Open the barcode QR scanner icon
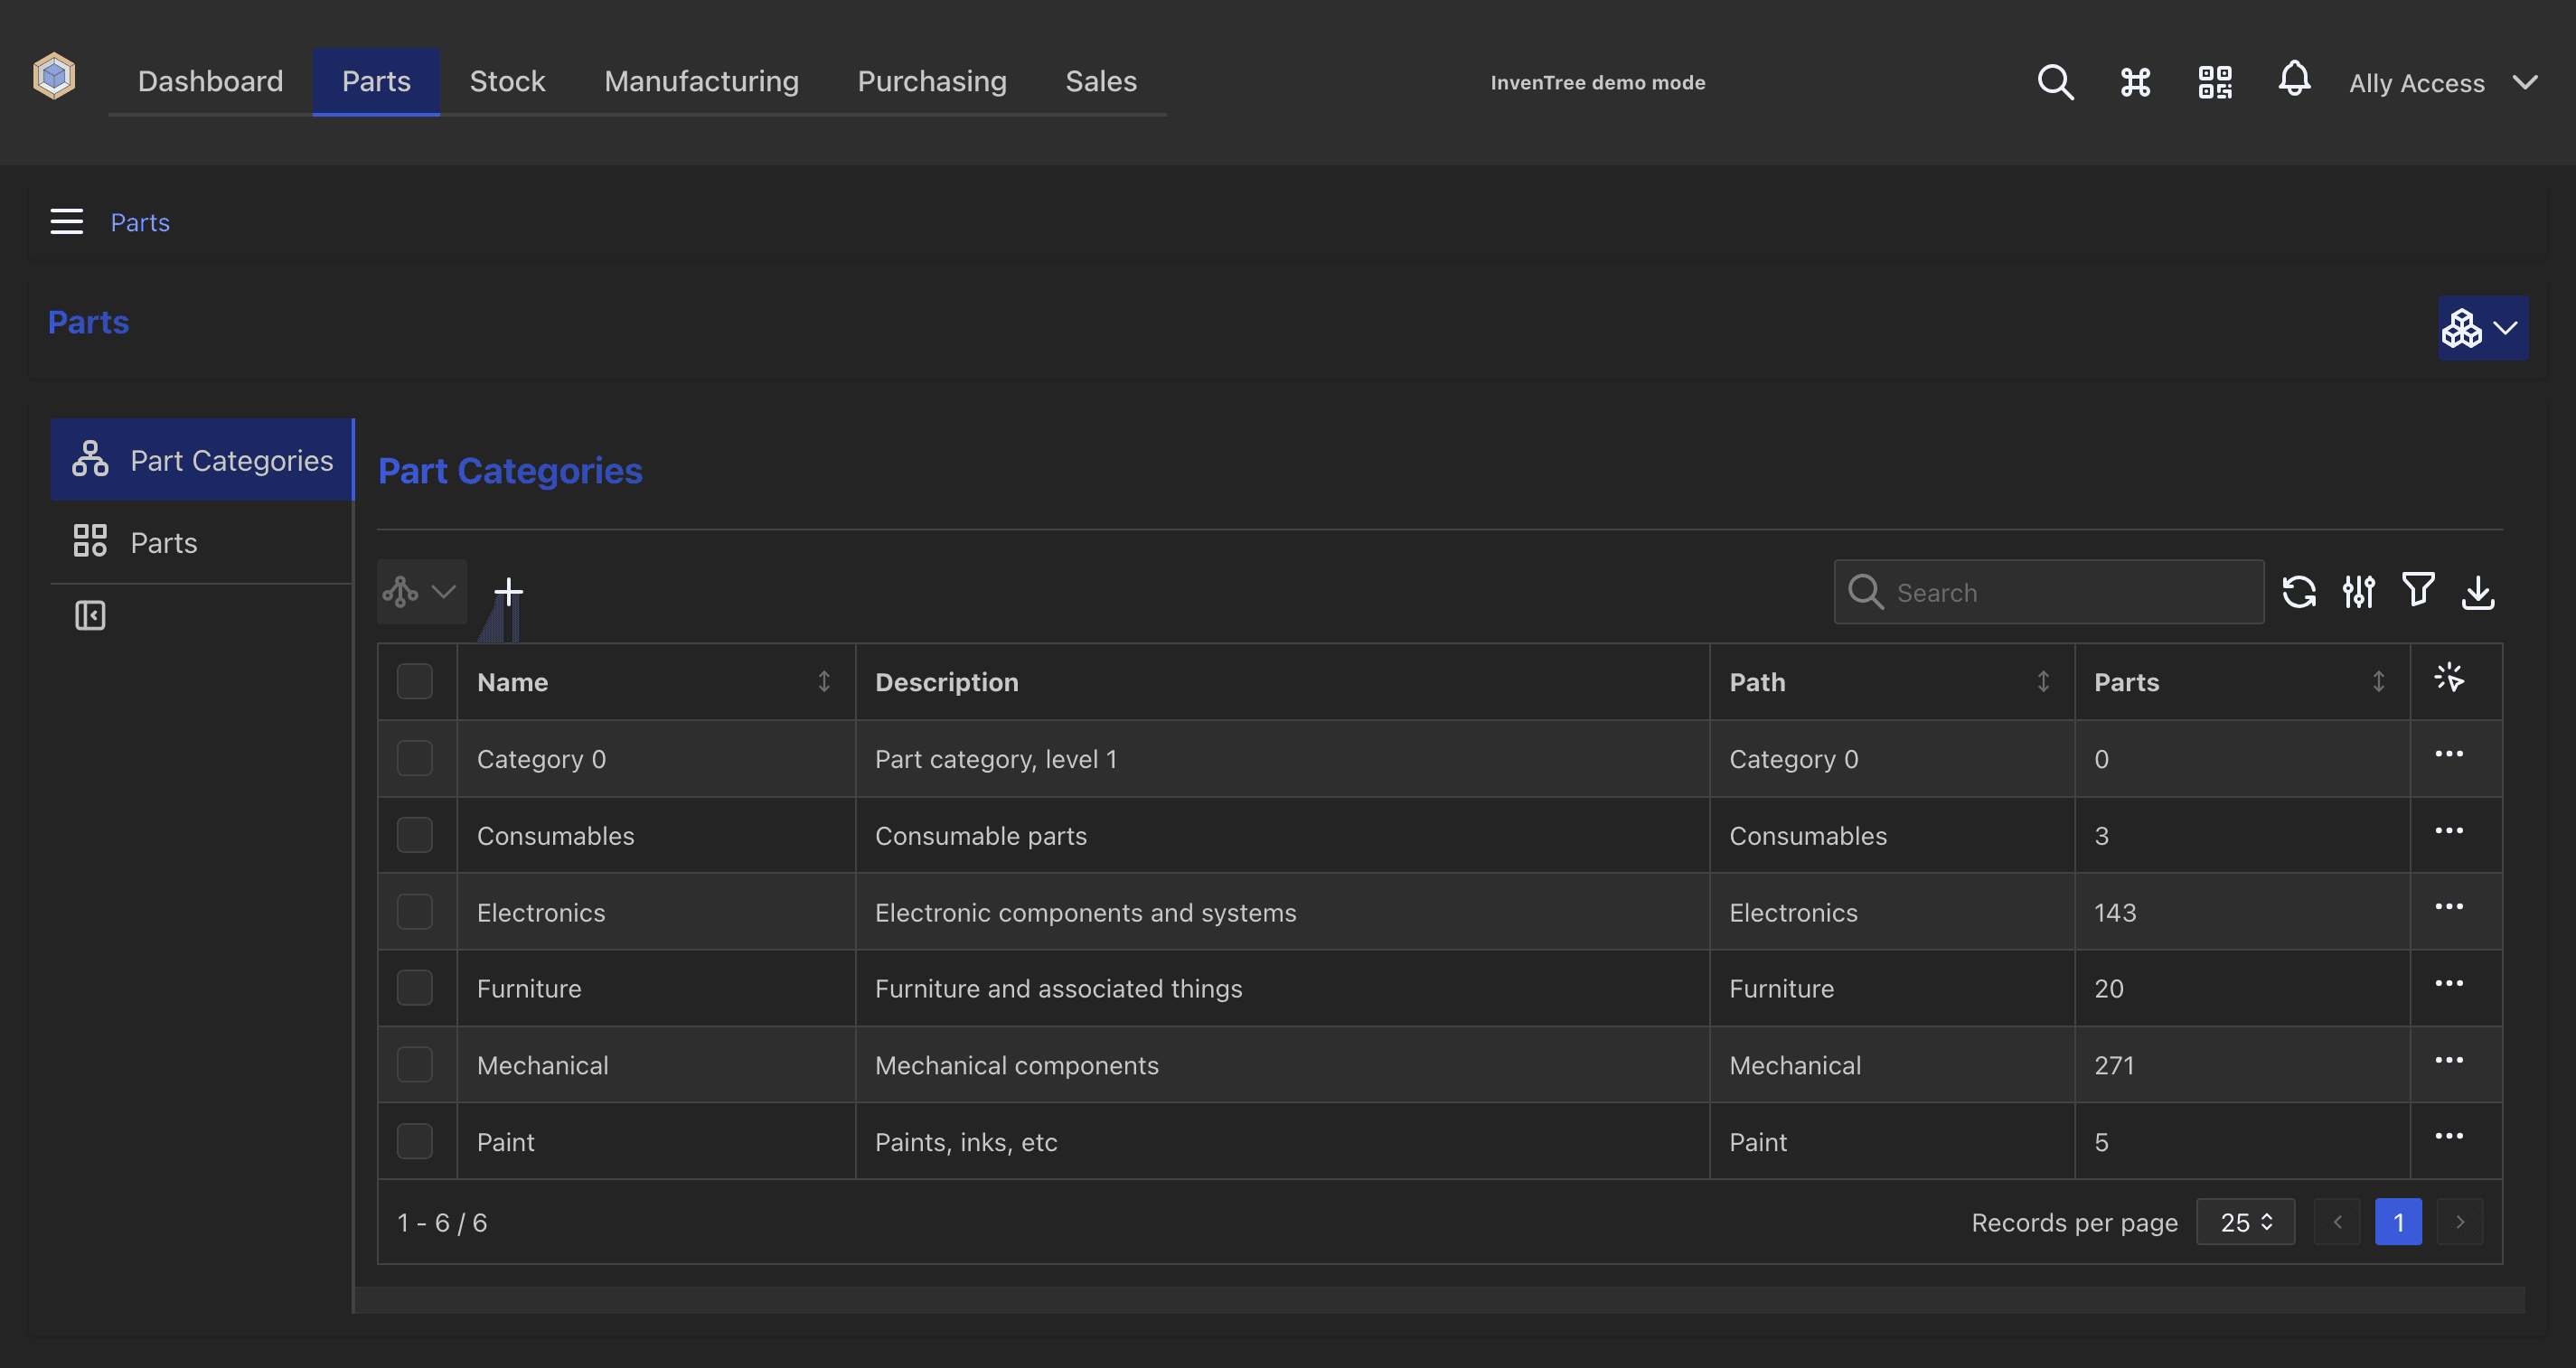The height and width of the screenshot is (1368, 2576). pos(2215,82)
